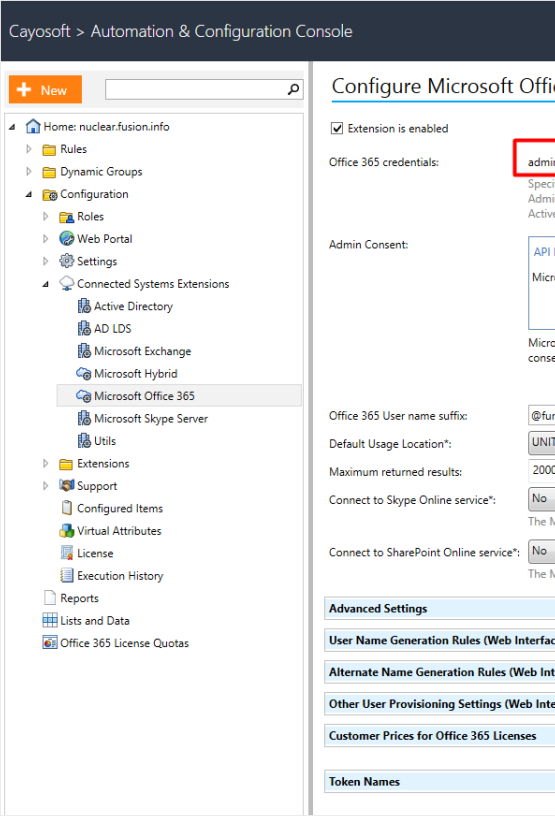
Task: Open Connect to SharePoint Online service dropdown
Action: (x=541, y=551)
